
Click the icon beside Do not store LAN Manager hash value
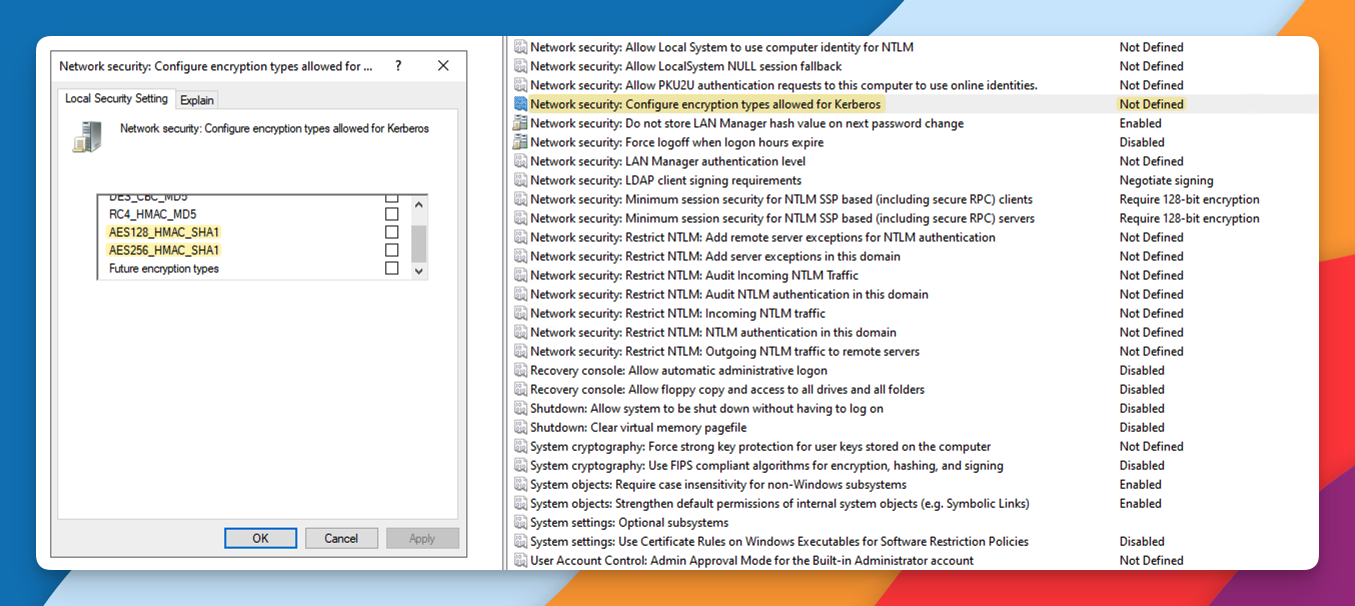[521, 123]
